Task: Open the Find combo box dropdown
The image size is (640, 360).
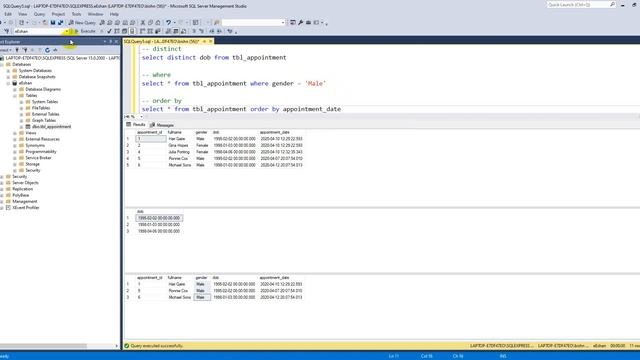Action: point(283,22)
